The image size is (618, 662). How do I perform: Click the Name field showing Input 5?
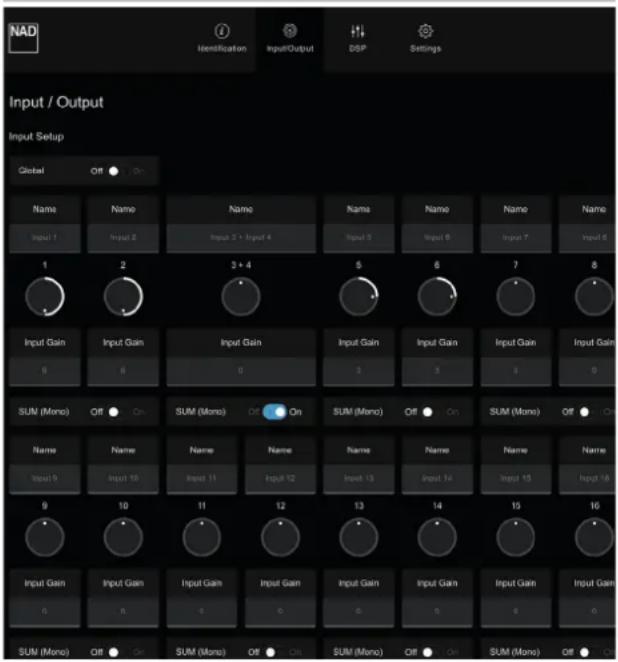358,238
